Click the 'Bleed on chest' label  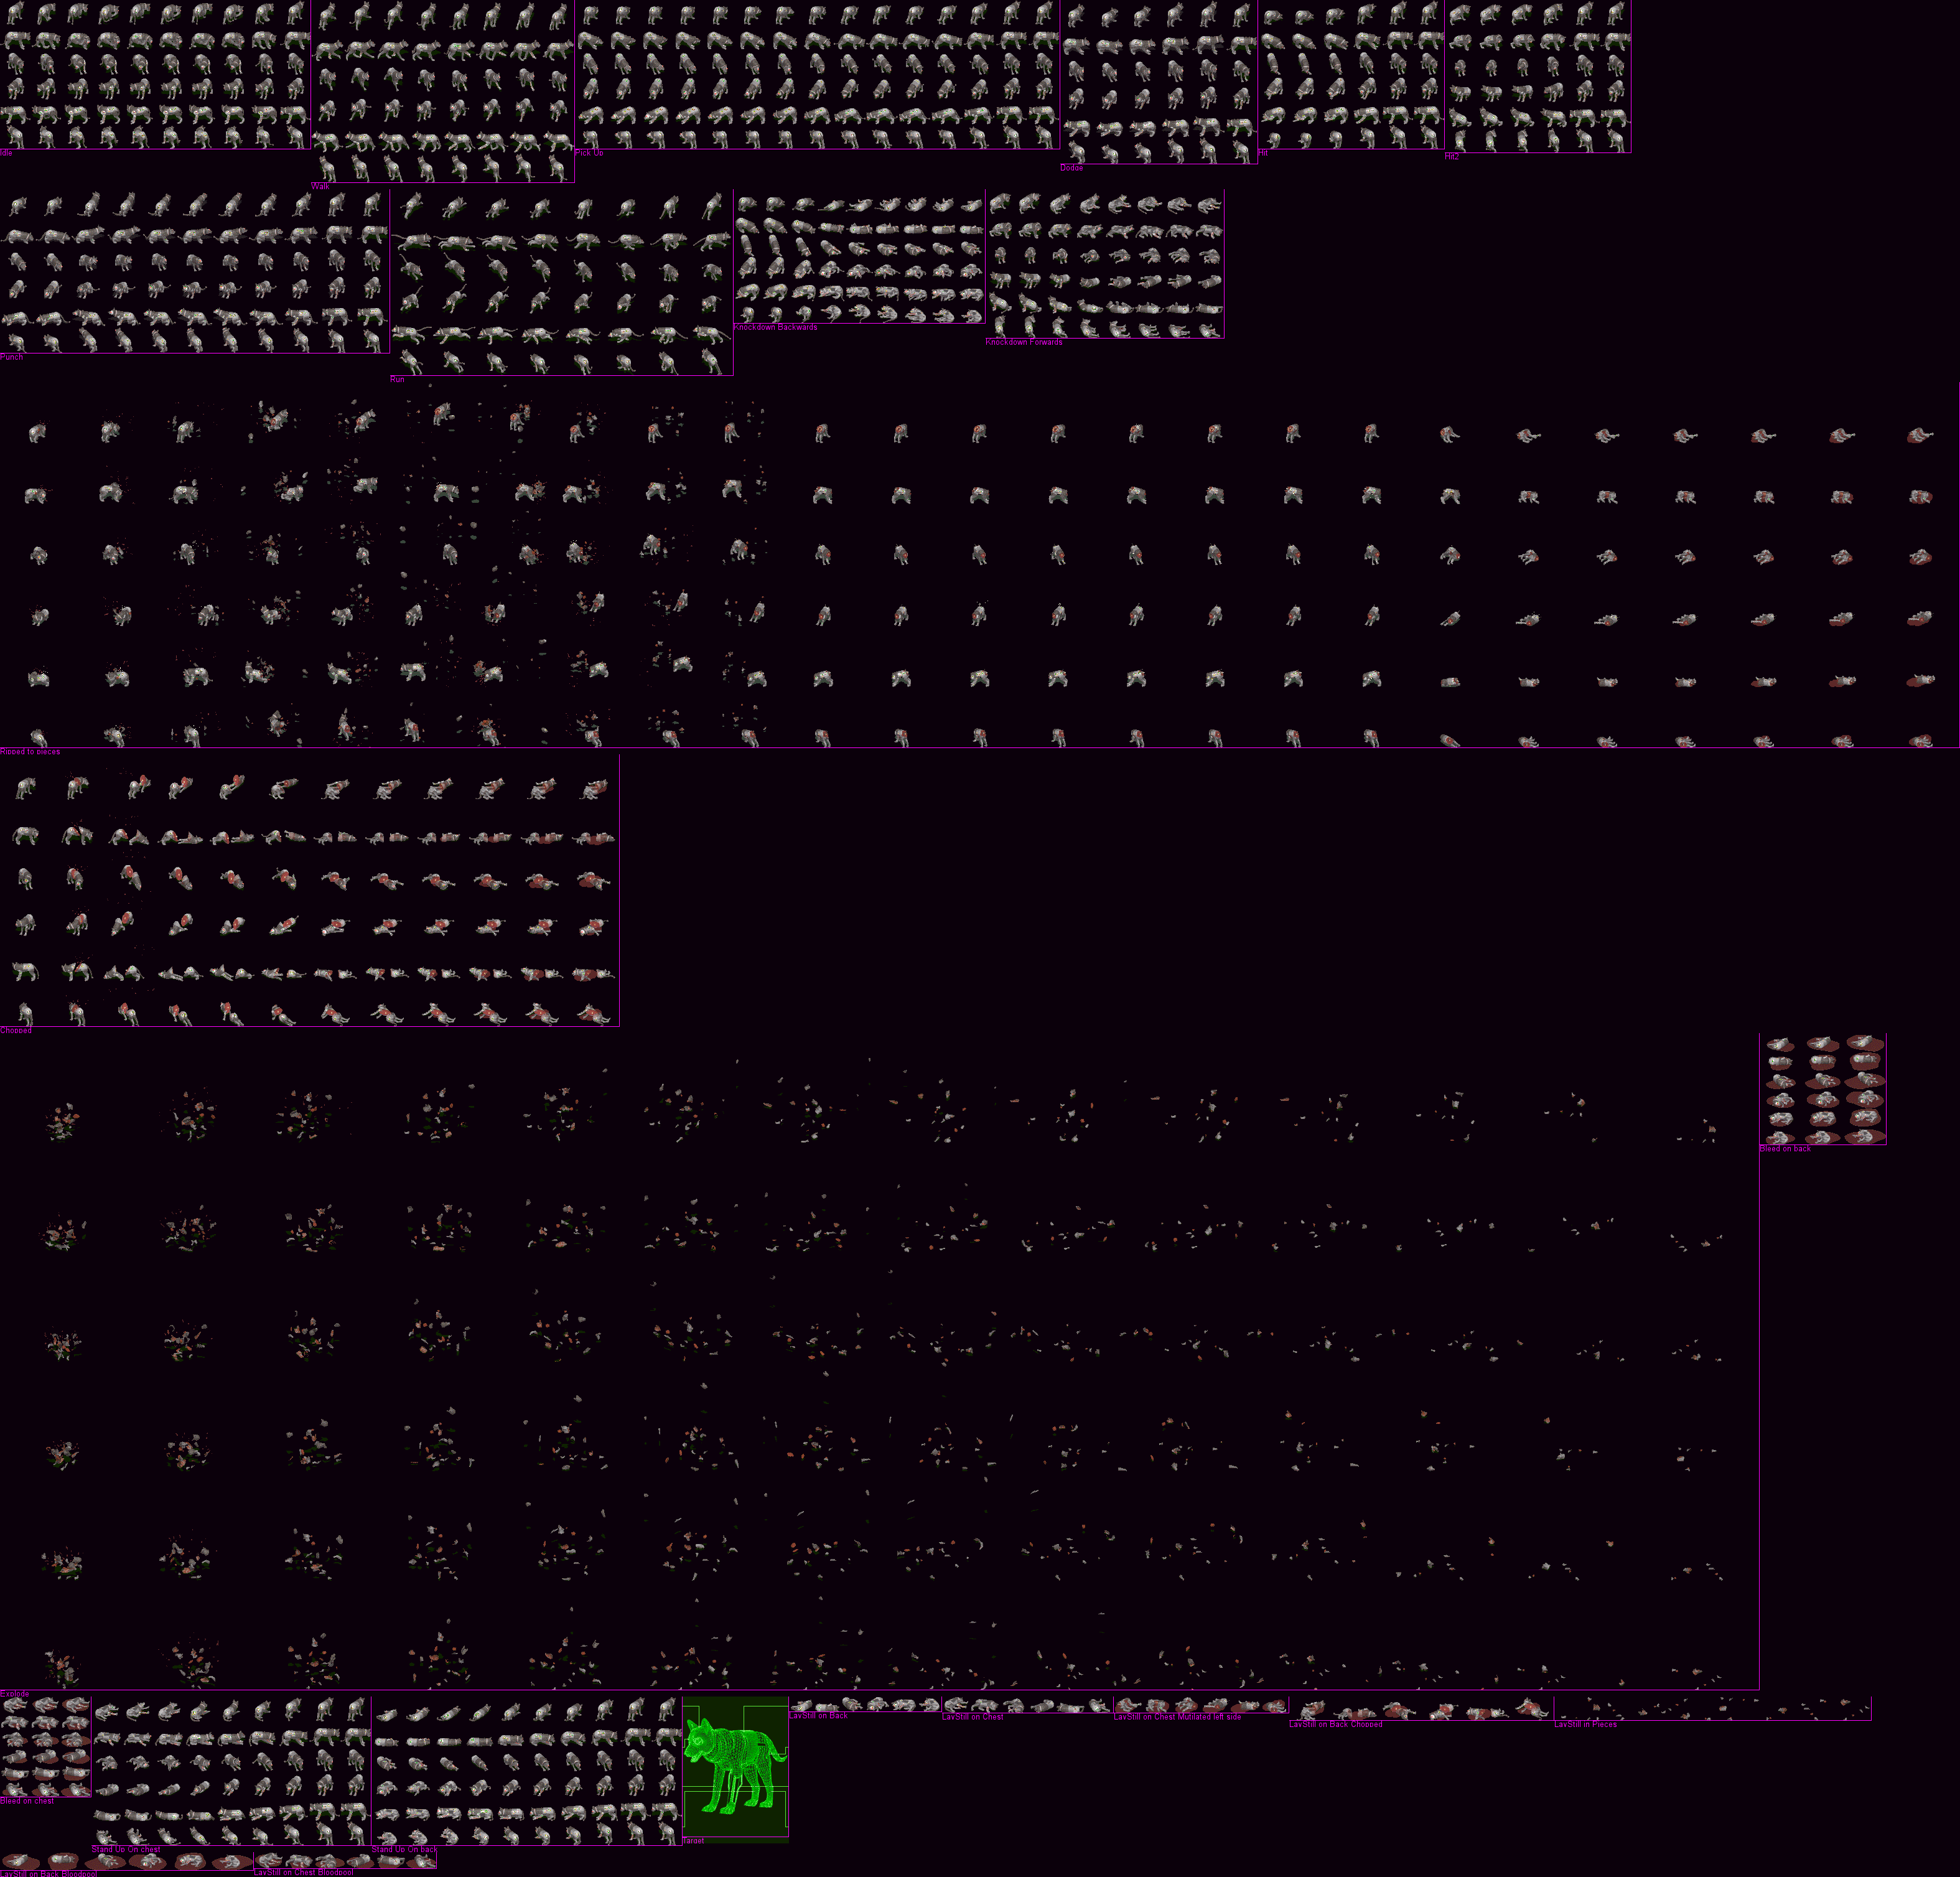coord(27,1800)
